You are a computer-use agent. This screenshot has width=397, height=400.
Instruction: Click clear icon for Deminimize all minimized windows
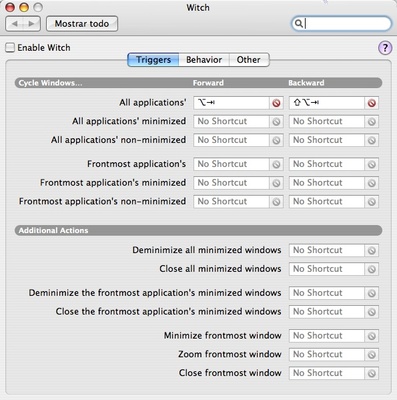[x=372, y=251]
